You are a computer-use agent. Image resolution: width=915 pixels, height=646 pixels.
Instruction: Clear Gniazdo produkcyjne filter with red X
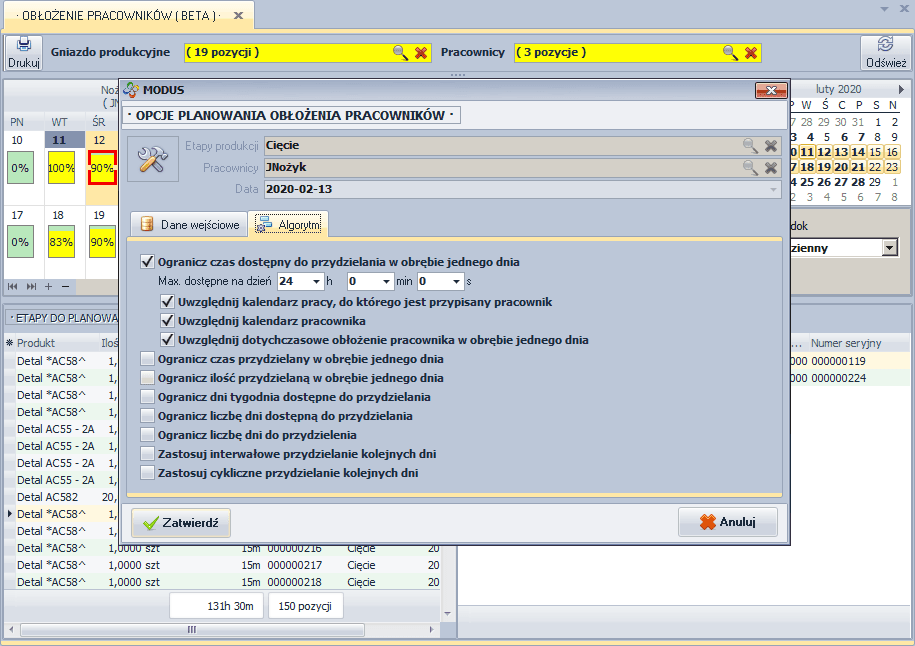coord(421,53)
